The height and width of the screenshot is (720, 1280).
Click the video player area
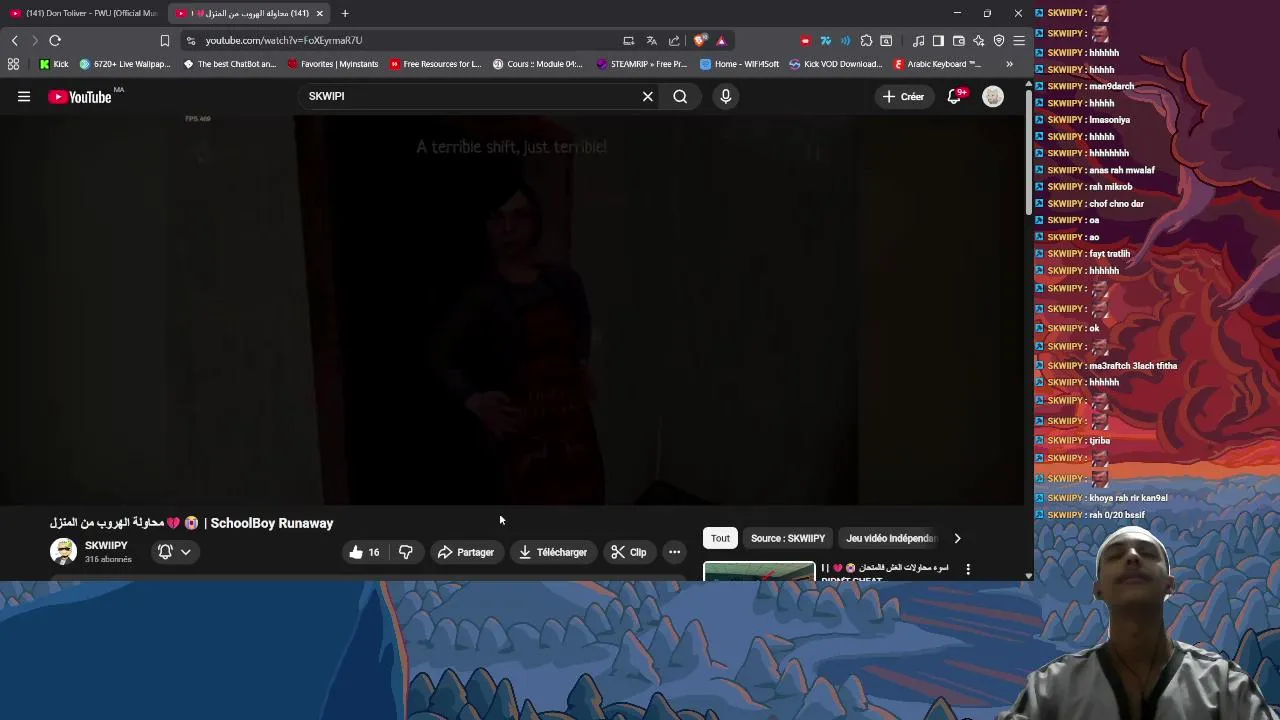(512, 310)
